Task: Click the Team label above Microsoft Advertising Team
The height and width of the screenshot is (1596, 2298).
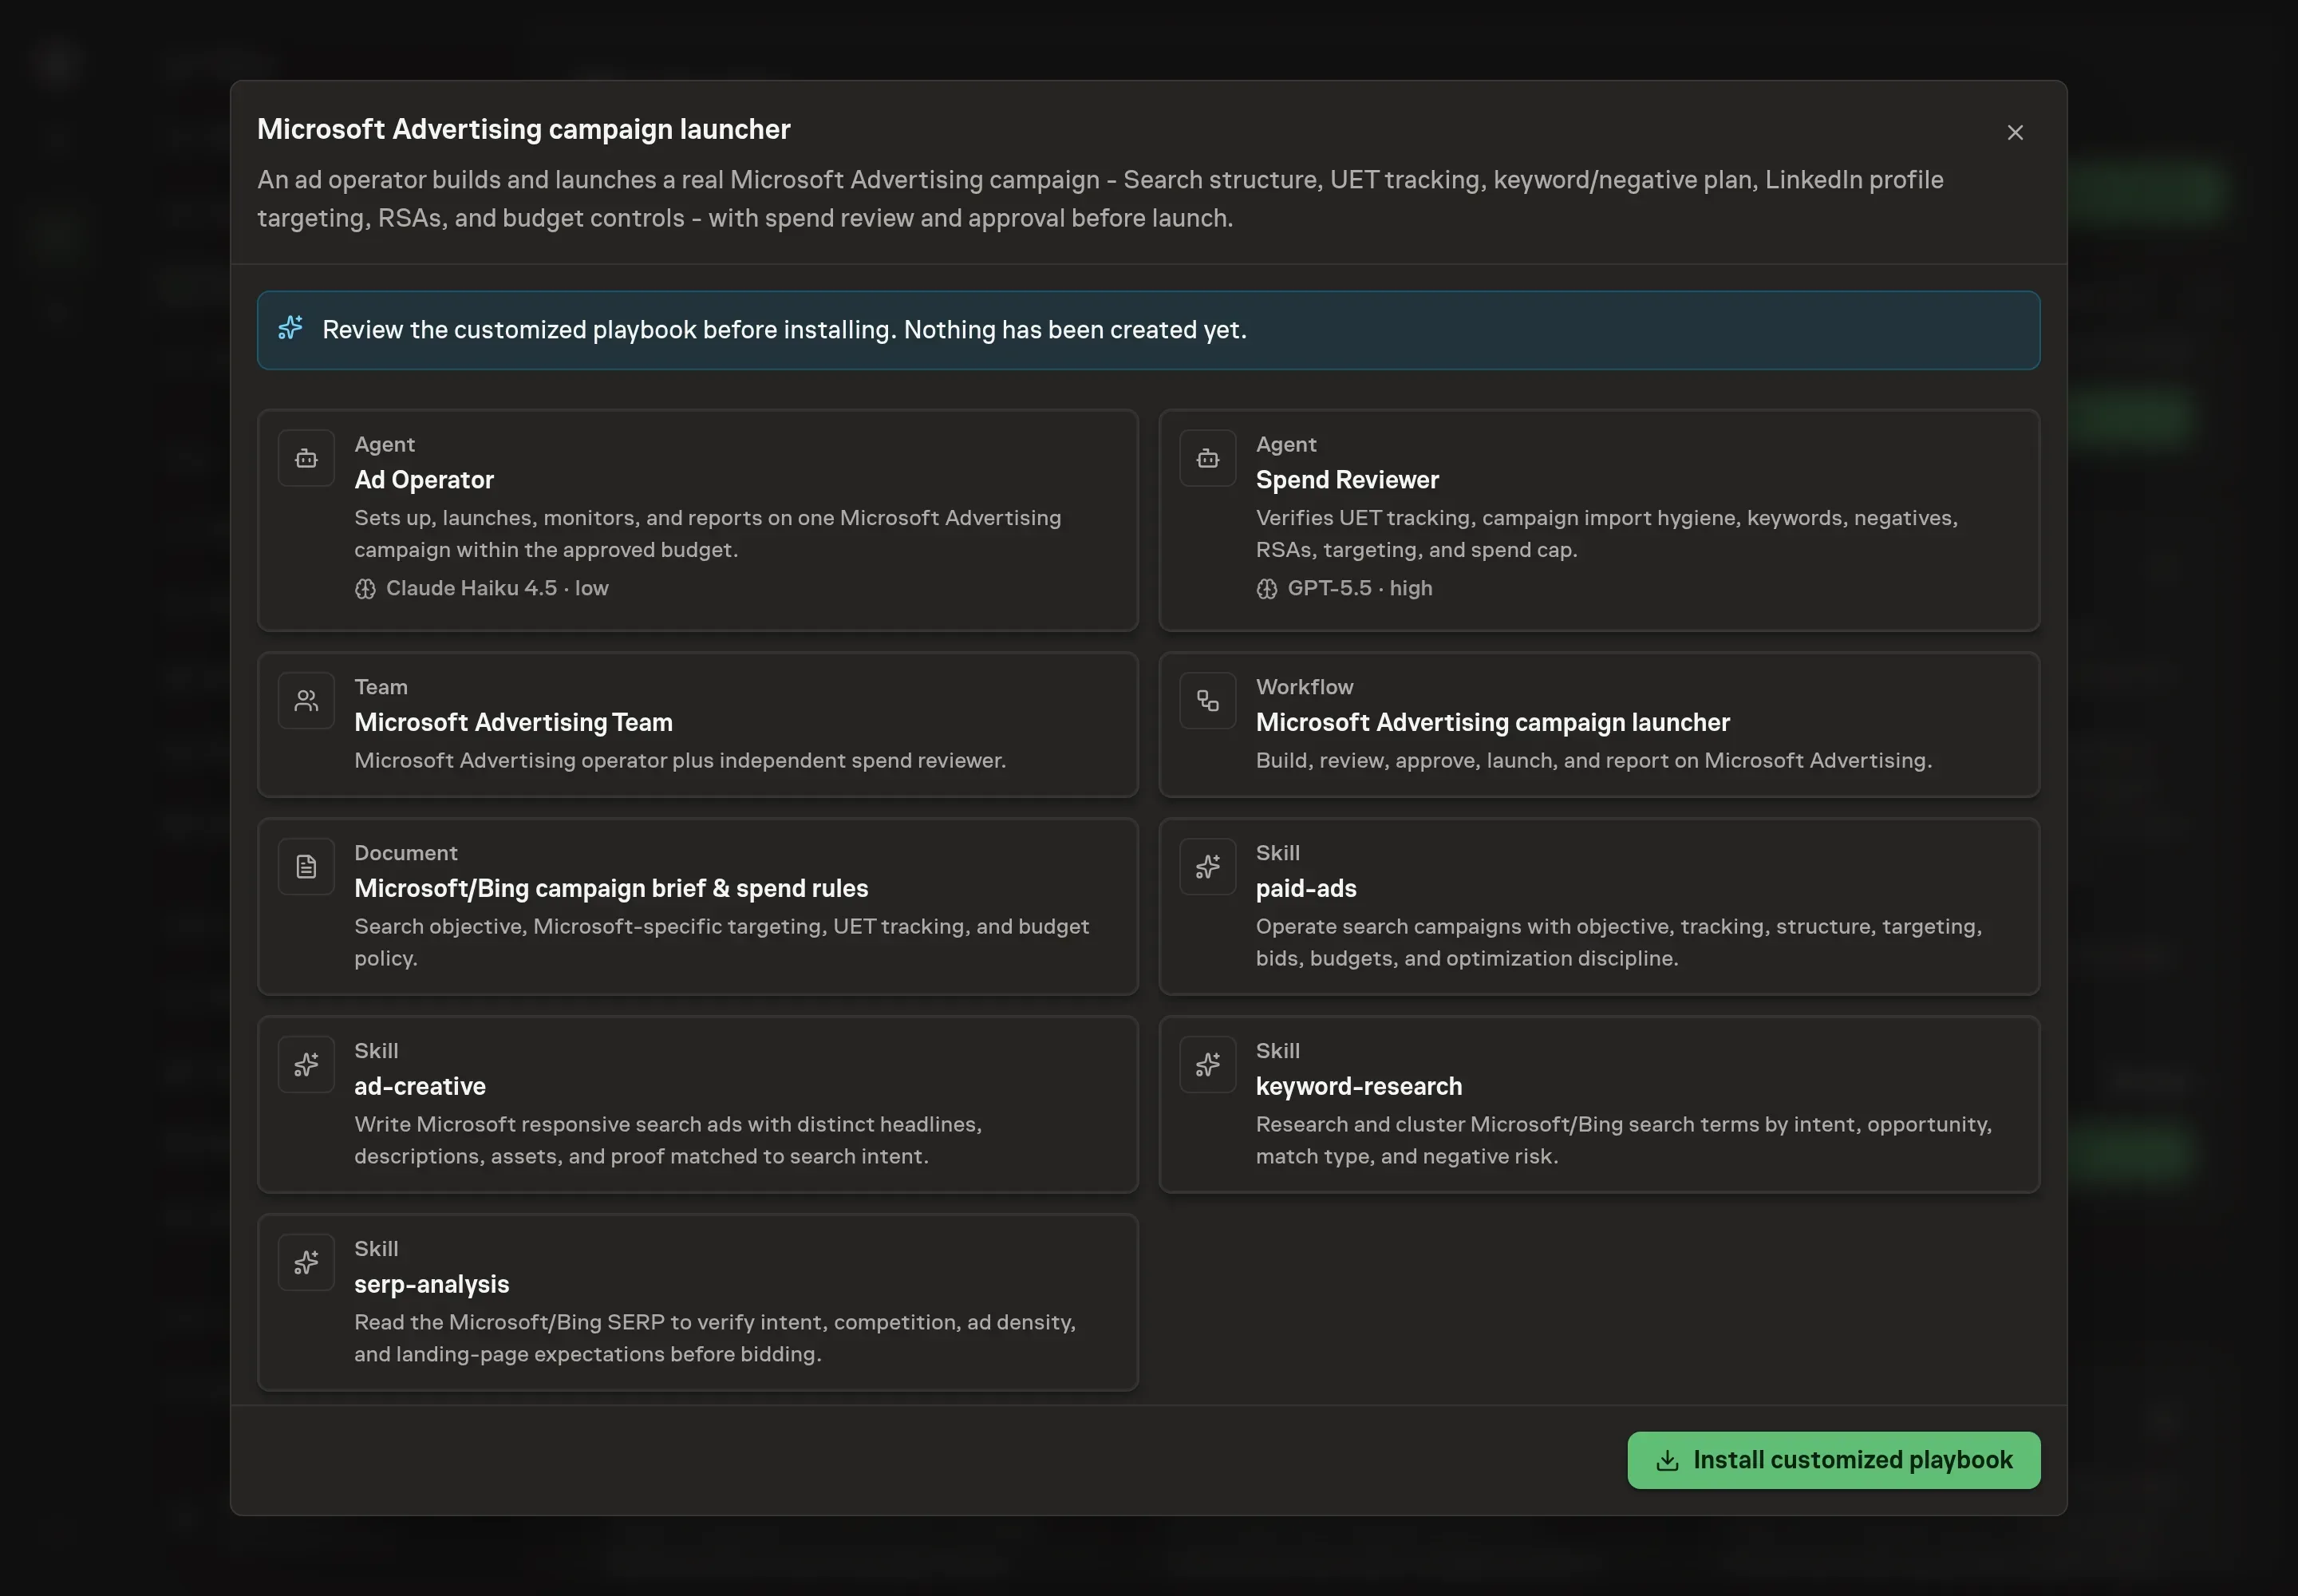Action: click(381, 687)
